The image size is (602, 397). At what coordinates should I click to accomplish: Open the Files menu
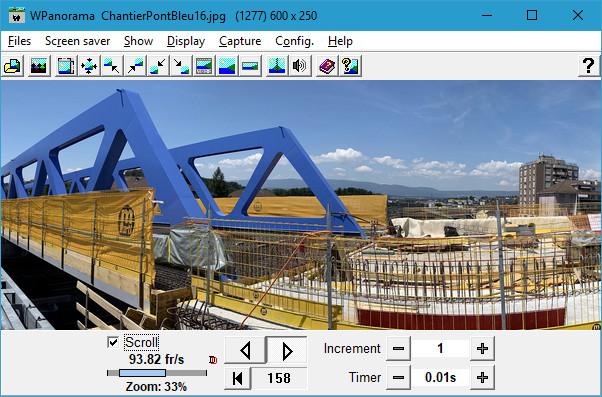click(x=19, y=41)
